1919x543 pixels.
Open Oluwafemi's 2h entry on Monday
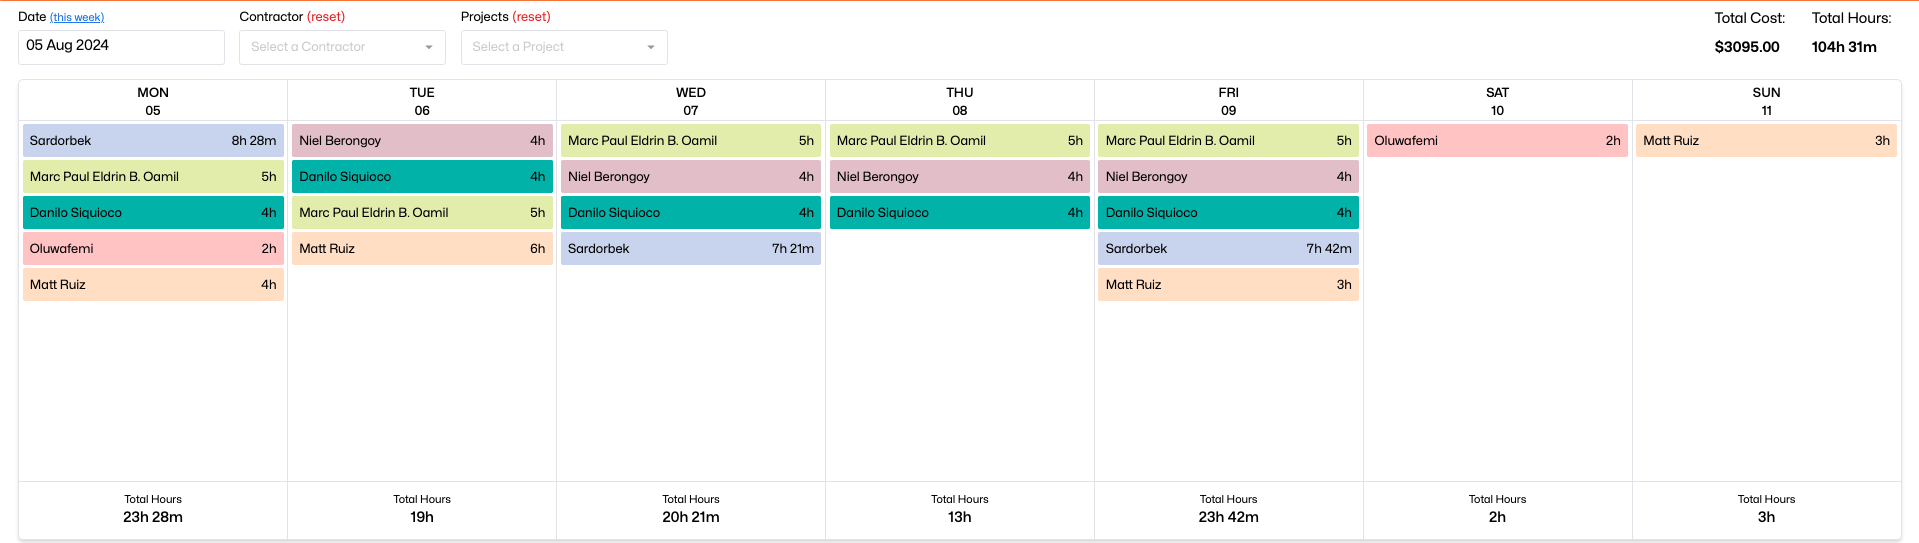pos(153,249)
